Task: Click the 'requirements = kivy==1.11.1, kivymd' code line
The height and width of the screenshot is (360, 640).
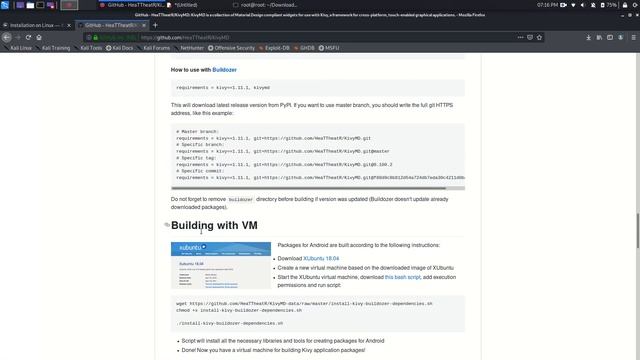Action: point(223,88)
